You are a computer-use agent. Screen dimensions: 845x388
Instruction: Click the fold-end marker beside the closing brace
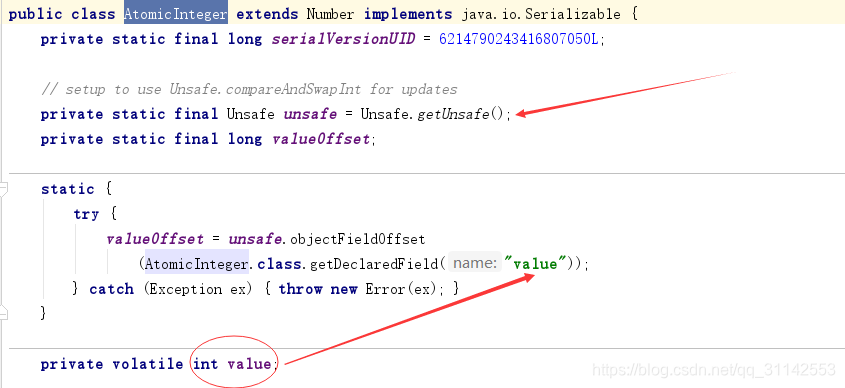[x=3, y=313]
